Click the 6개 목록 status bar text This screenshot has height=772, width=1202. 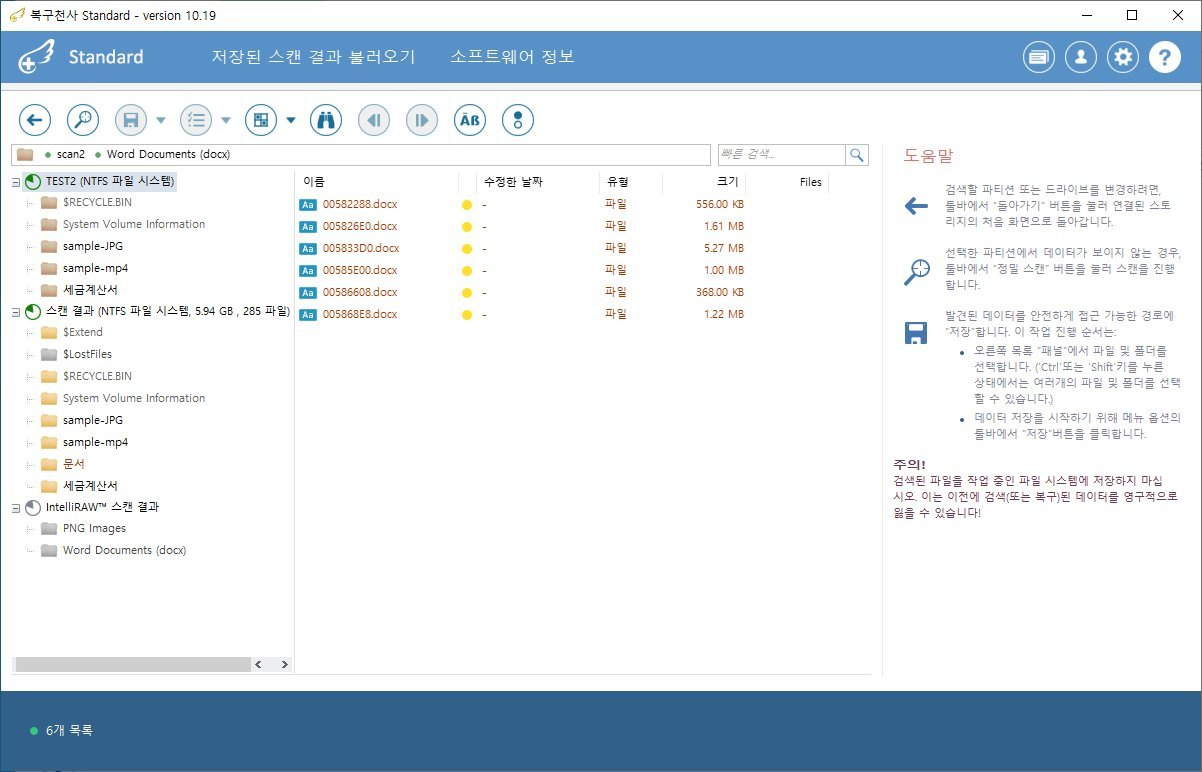coord(69,731)
